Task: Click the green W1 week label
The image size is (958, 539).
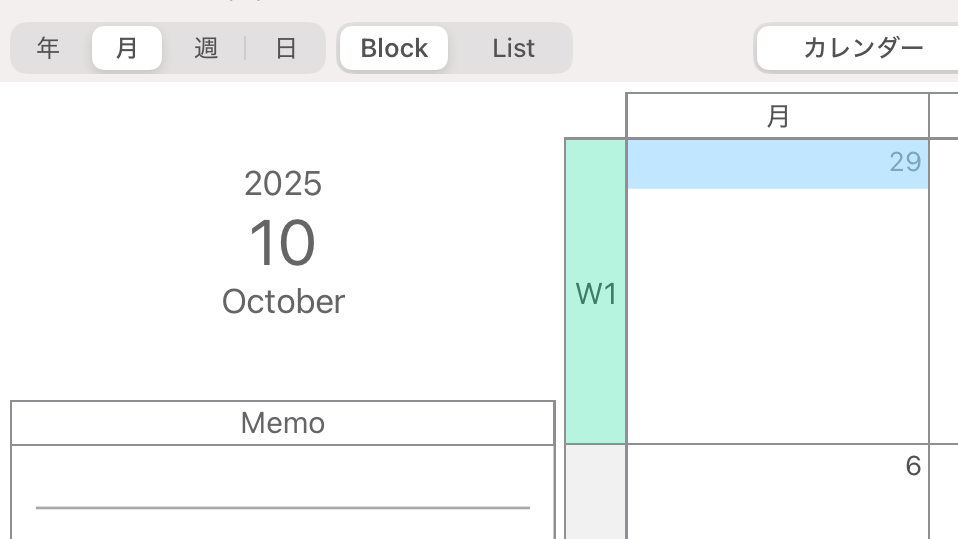Action: [596, 293]
